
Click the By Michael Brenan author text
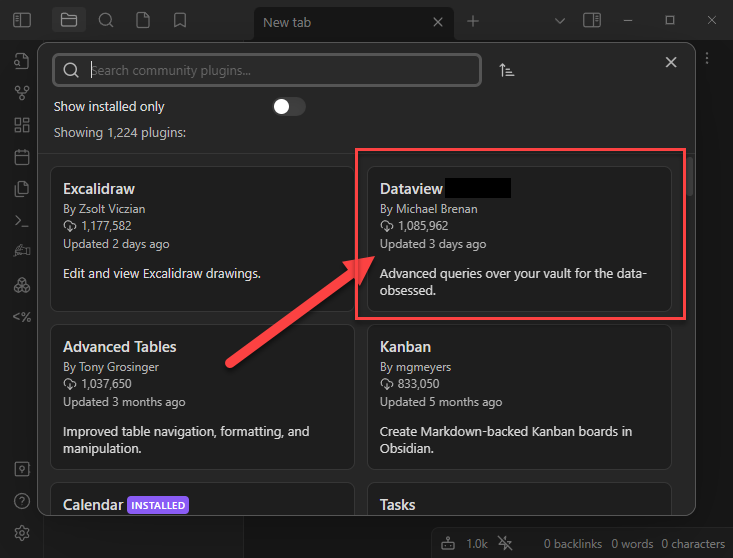click(x=429, y=209)
